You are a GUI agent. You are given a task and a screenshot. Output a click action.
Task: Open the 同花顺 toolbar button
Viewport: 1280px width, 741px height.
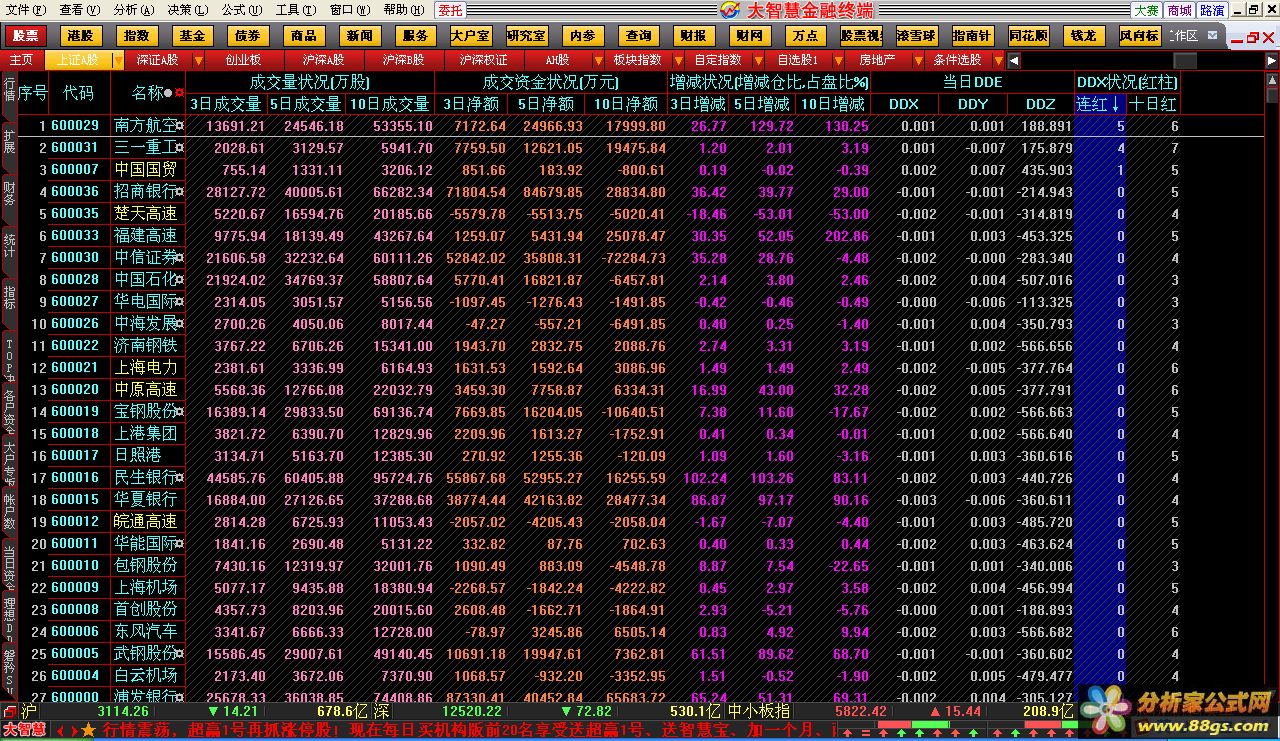coord(1028,36)
